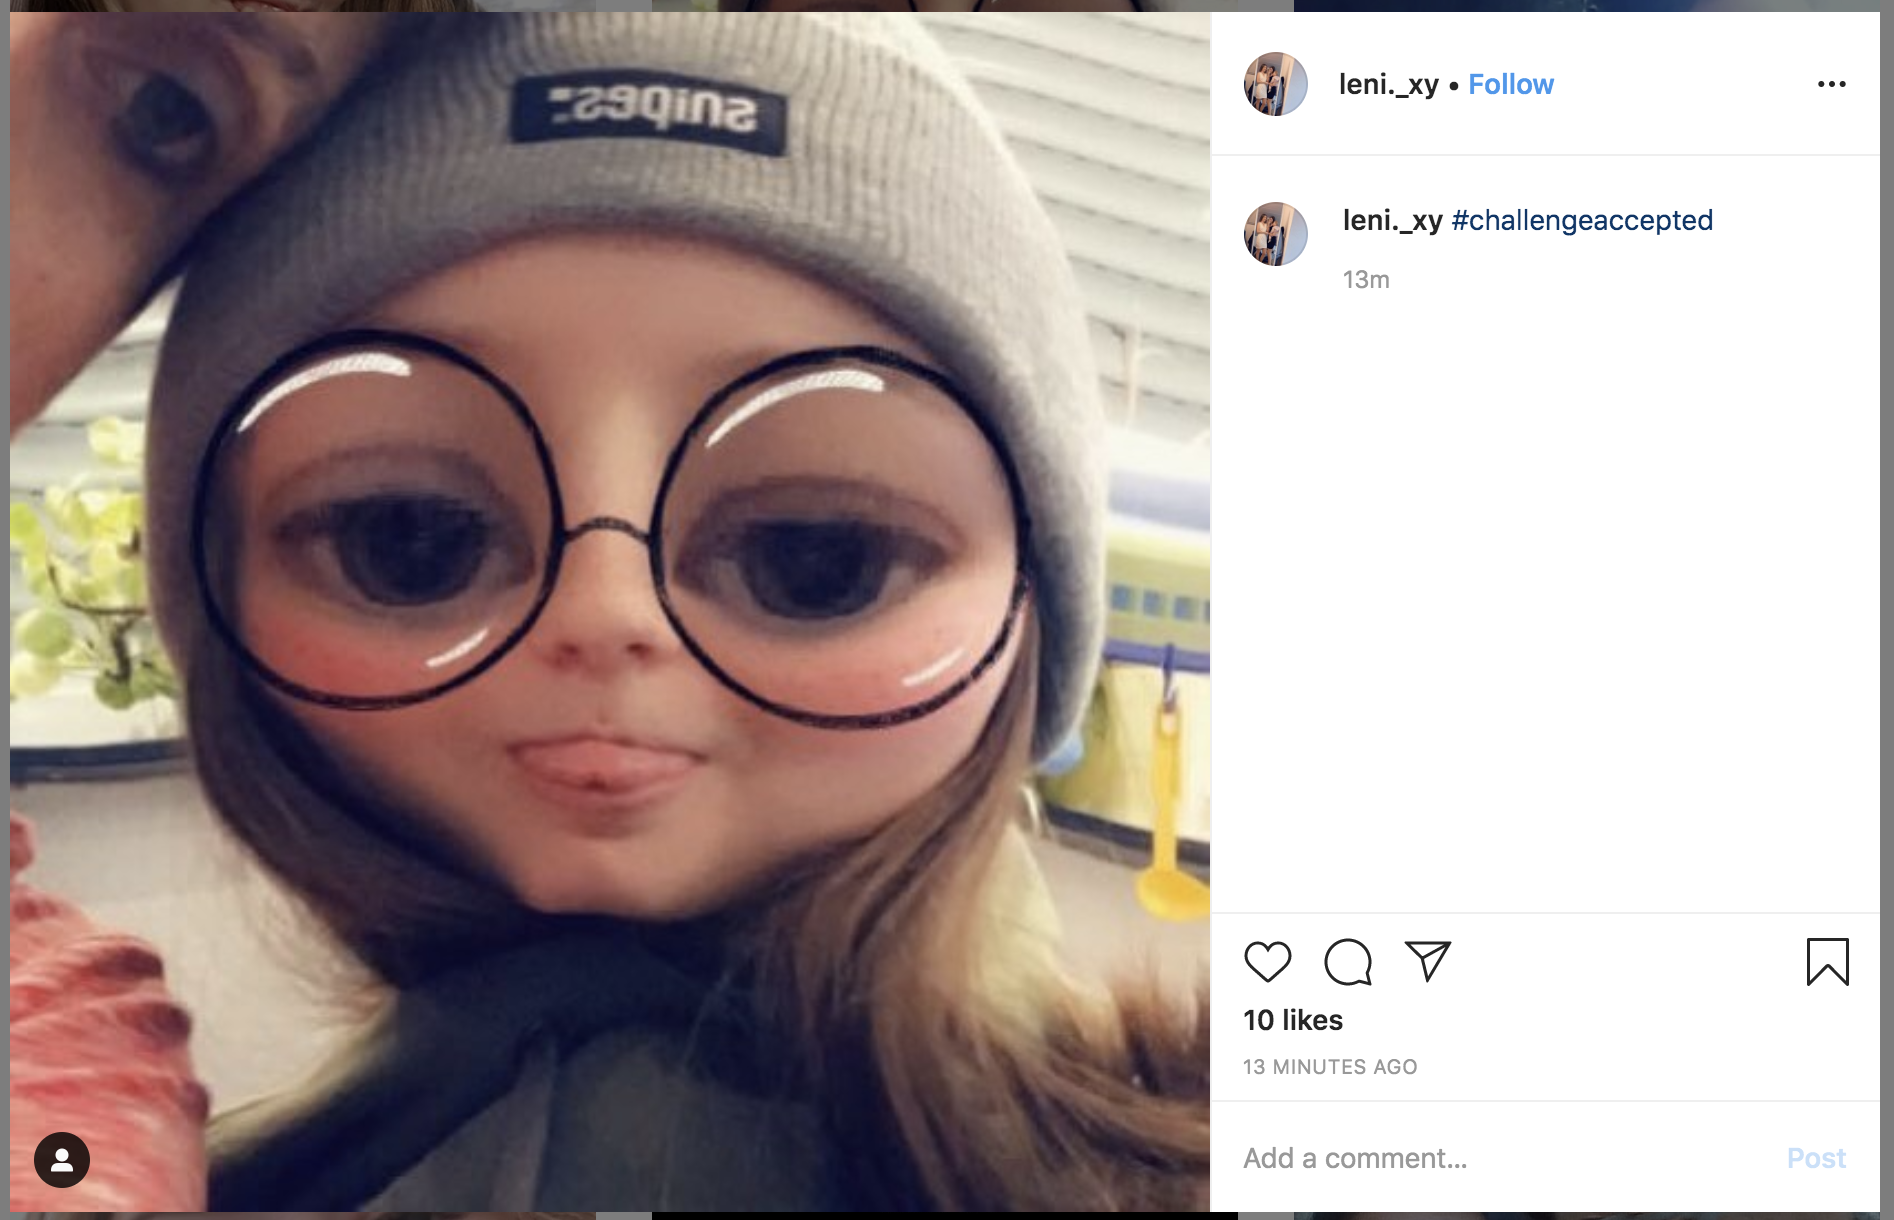The image size is (1894, 1220).
Task: Open comment bubble icon
Action: (x=1347, y=962)
